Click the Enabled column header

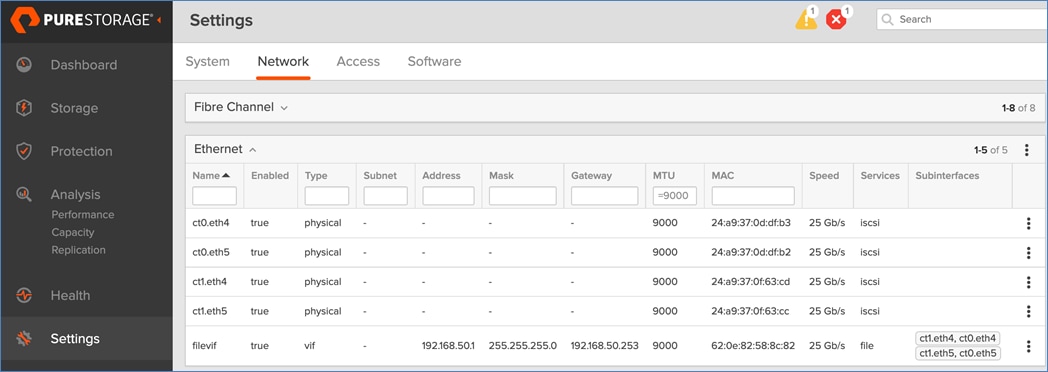[x=270, y=176]
